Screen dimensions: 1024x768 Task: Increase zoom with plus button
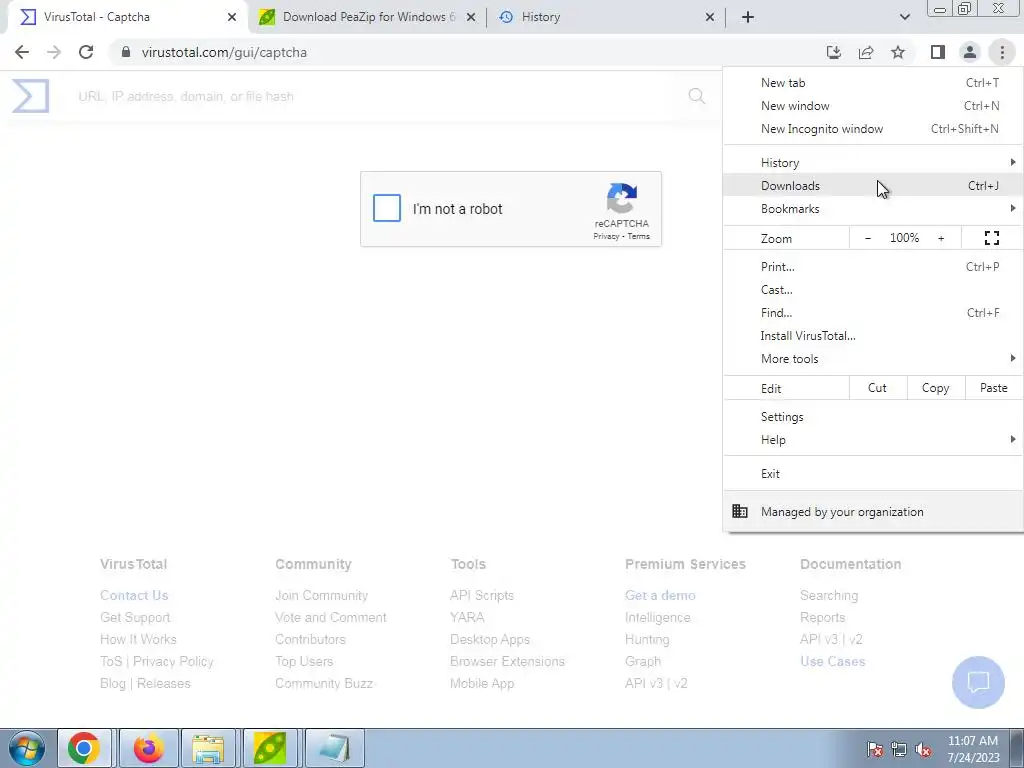point(941,238)
